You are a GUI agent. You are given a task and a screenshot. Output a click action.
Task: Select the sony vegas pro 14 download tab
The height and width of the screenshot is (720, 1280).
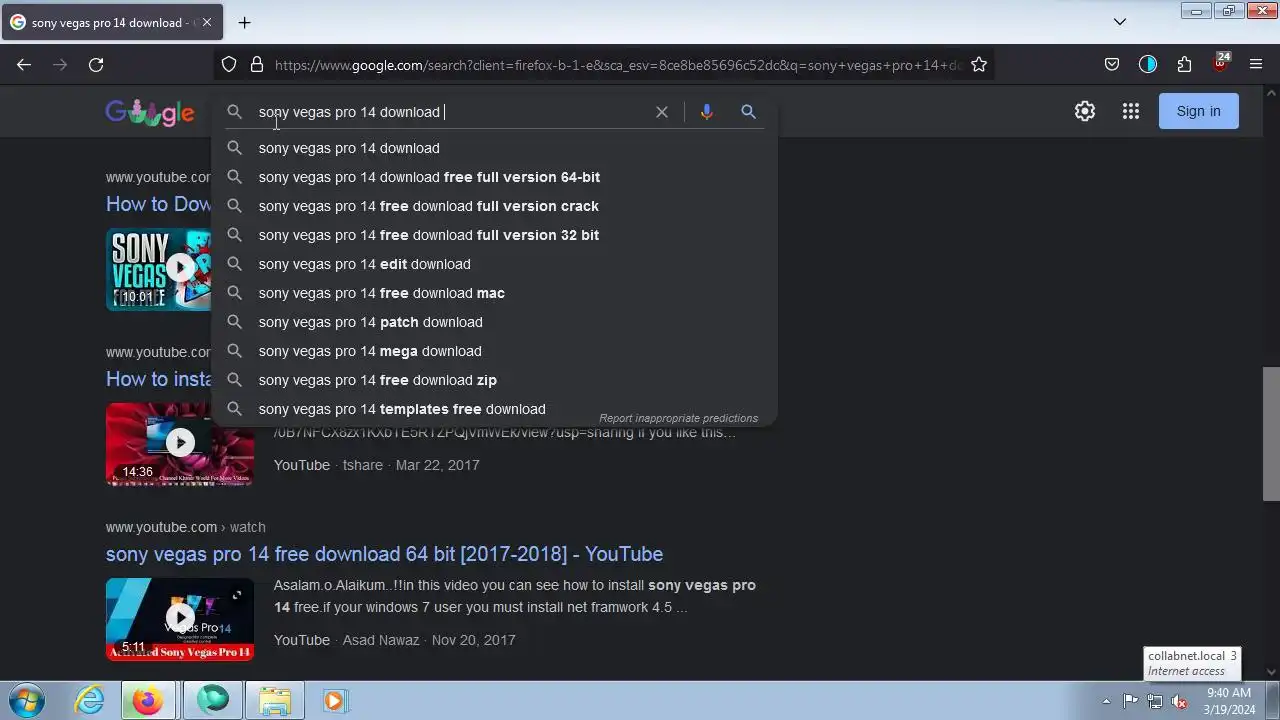pos(110,22)
